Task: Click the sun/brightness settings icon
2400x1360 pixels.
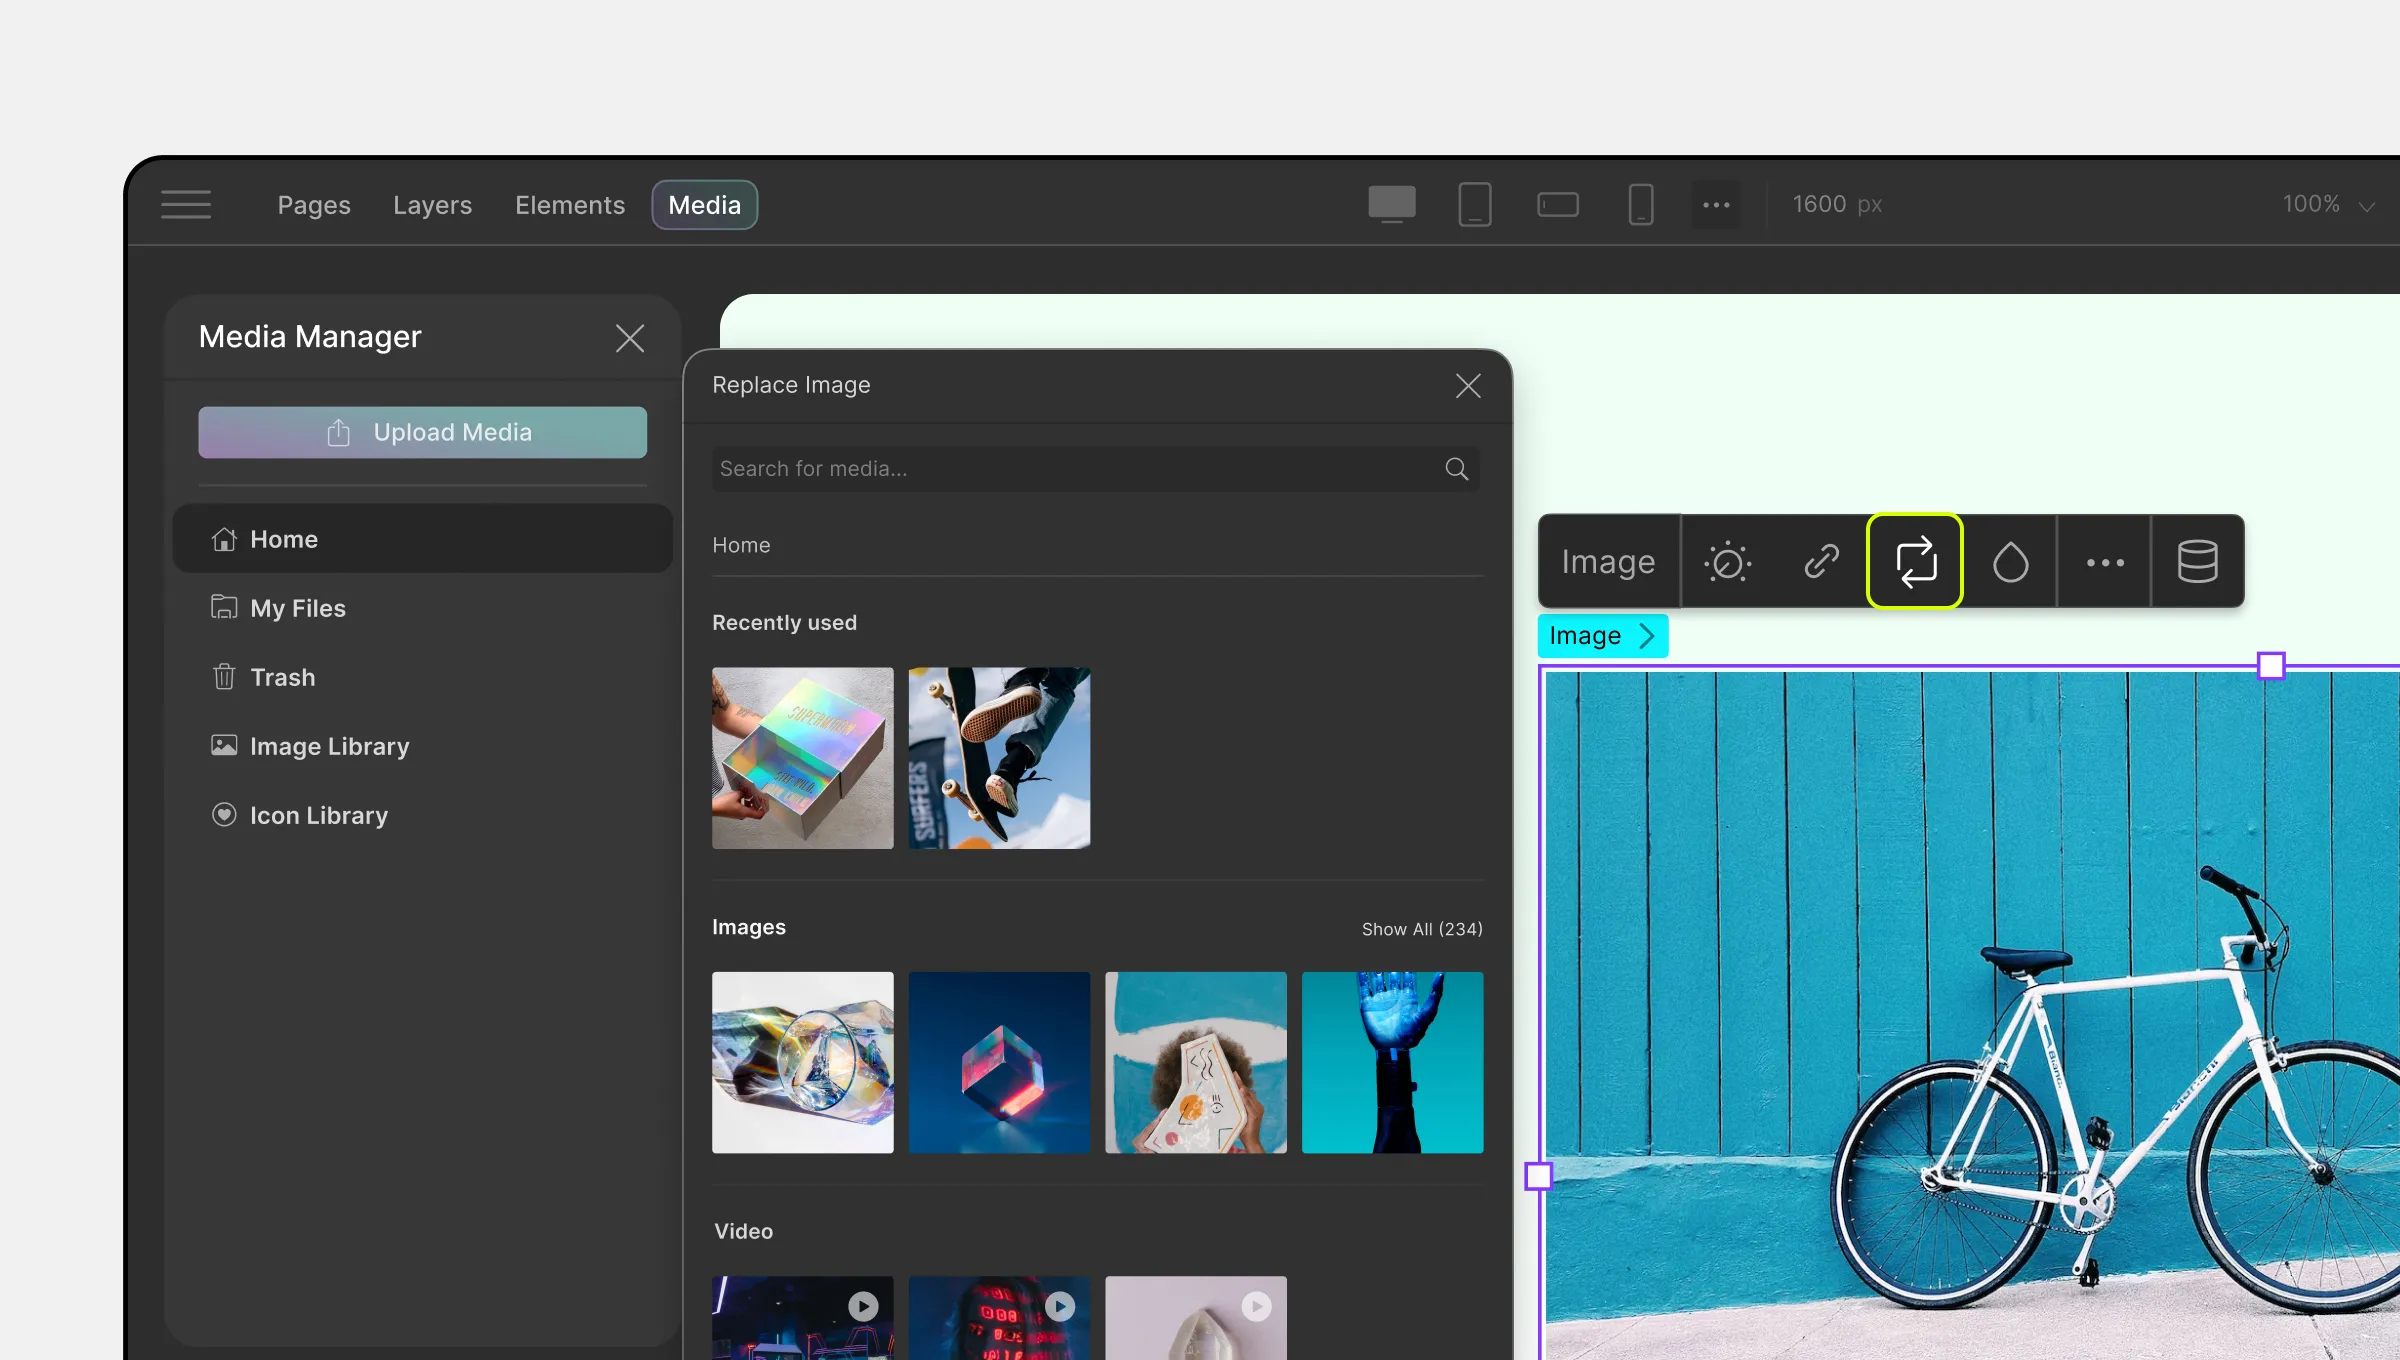Action: click(1727, 559)
